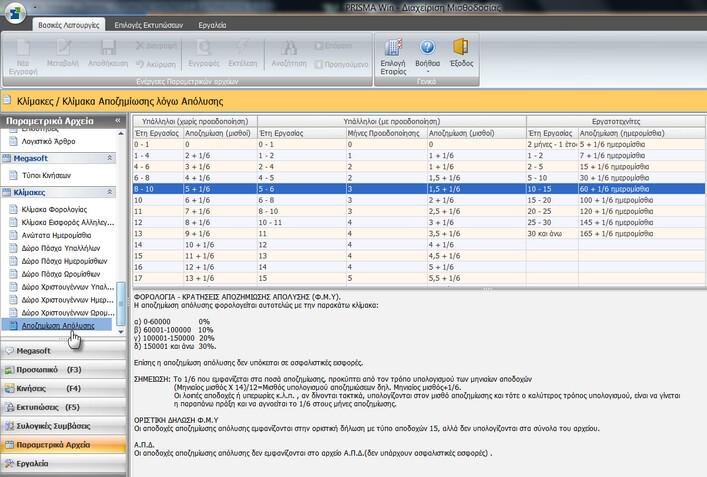Click the Megasoft group header icon
Image resolution: width=707 pixels, height=477 pixels.
[6, 158]
